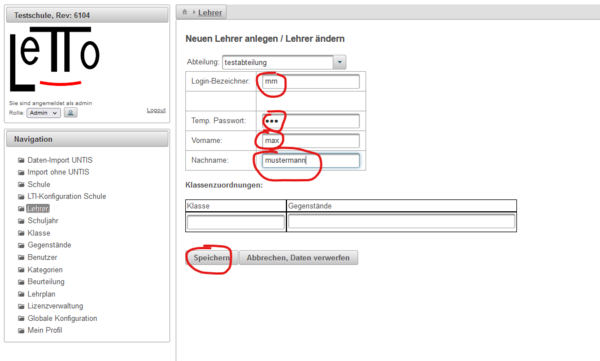Click the empty Klasse cell field
The height and width of the screenshot is (361, 600).
[x=236, y=222]
